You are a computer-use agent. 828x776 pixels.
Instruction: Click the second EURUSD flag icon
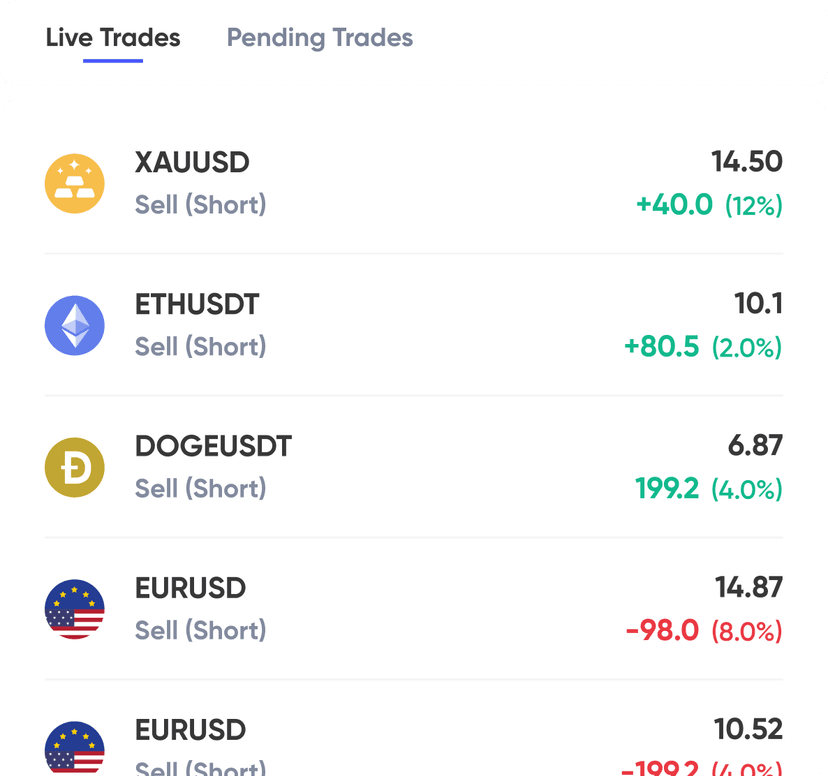coord(74,745)
